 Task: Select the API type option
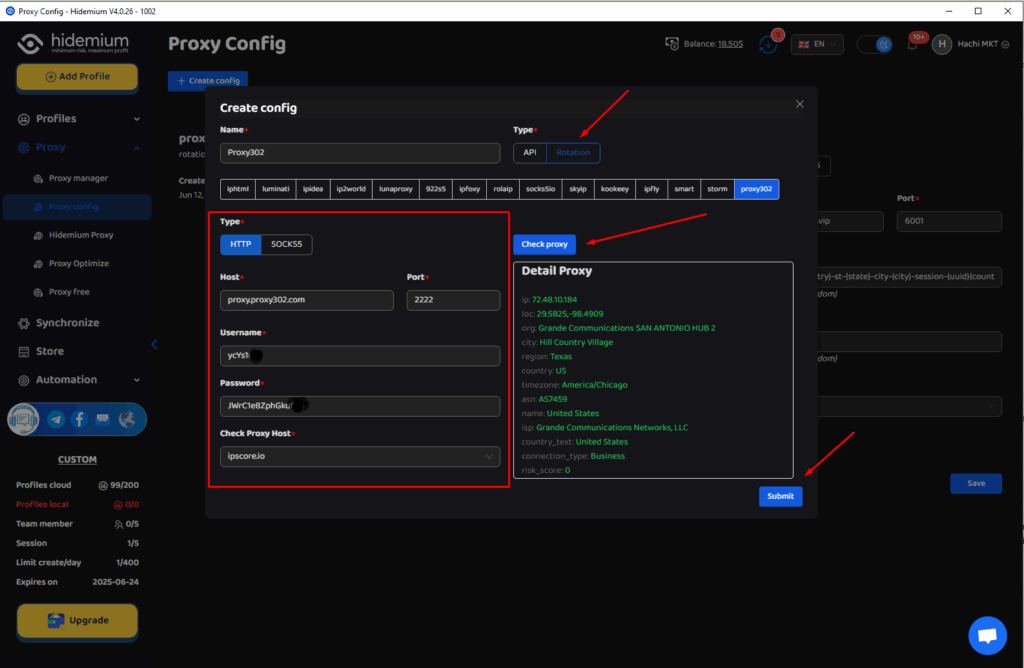click(x=530, y=153)
